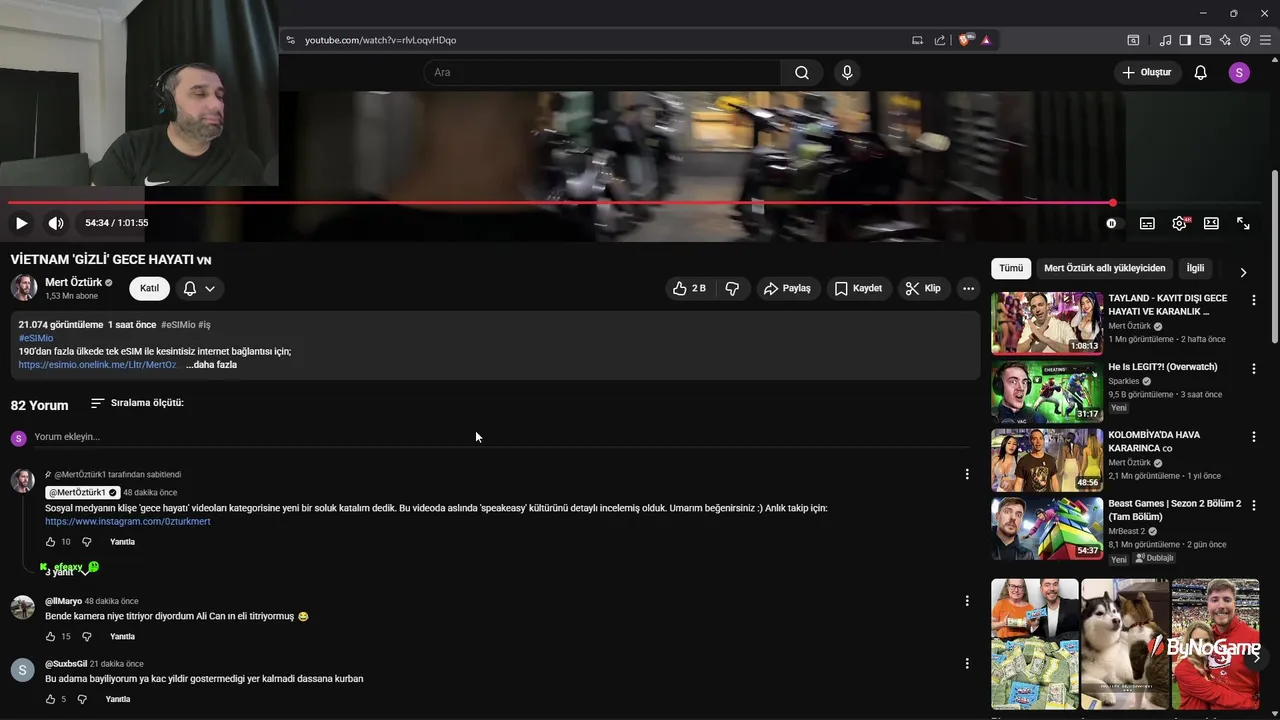Screen dimensions: 1280x720
Task: Open the options menu for @SuxbsGil comment
Action: pyautogui.click(x=967, y=663)
